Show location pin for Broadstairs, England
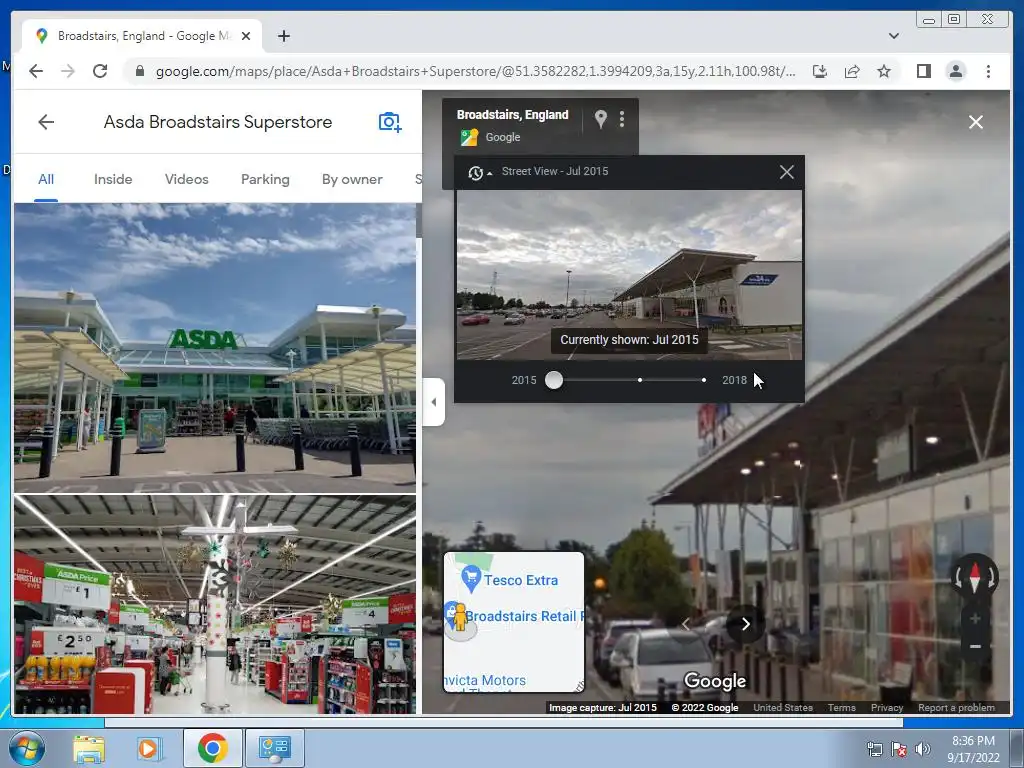Image resolution: width=1024 pixels, height=768 pixels. pyautogui.click(x=601, y=119)
